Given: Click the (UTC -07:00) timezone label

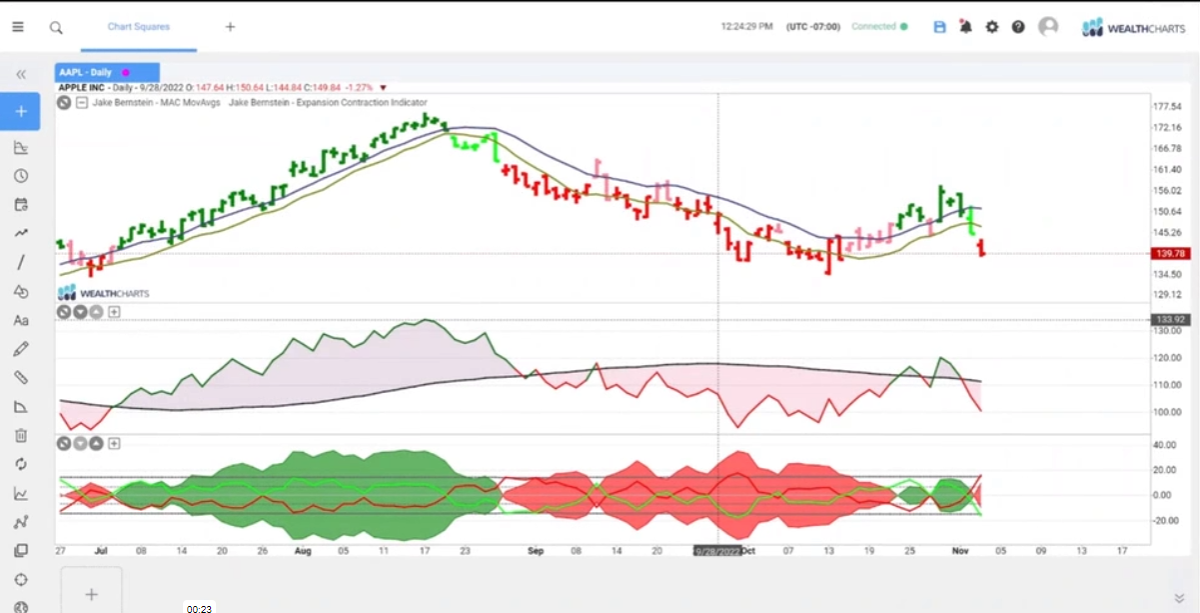Looking at the screenshot, I should pyautogui.click(x=813, y=27).
